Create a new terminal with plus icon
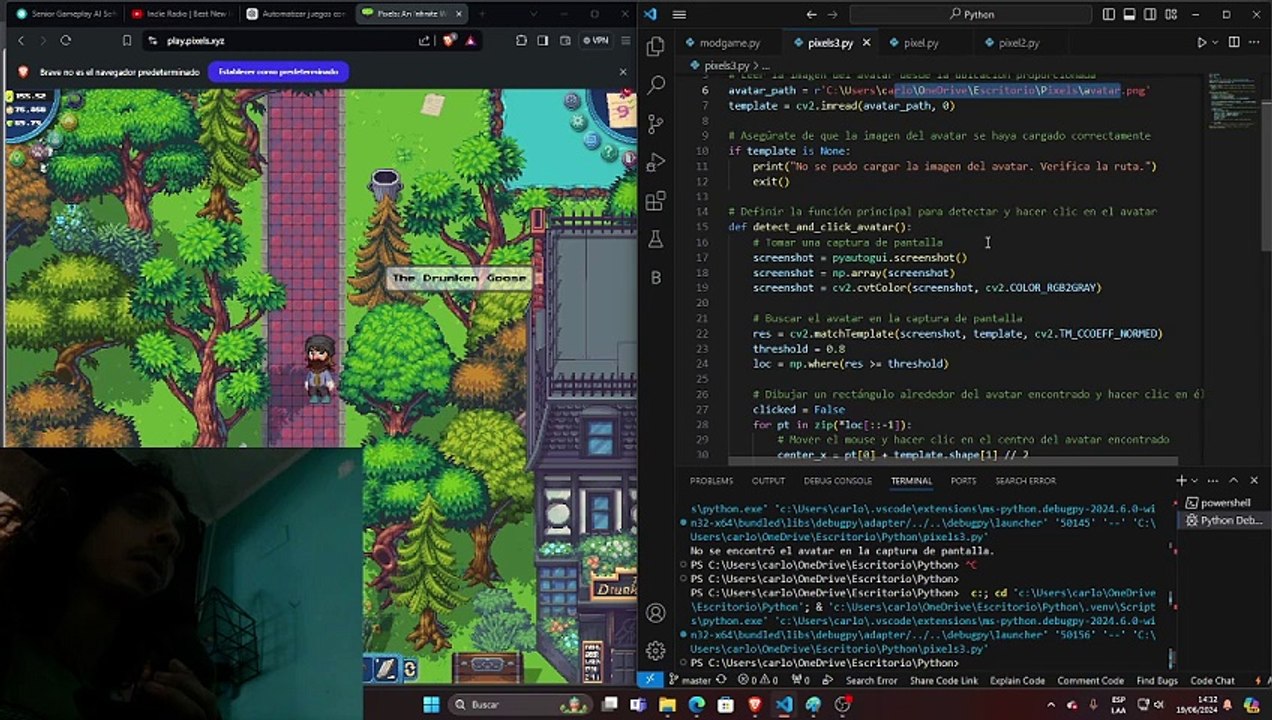 tap(1182, 481)
